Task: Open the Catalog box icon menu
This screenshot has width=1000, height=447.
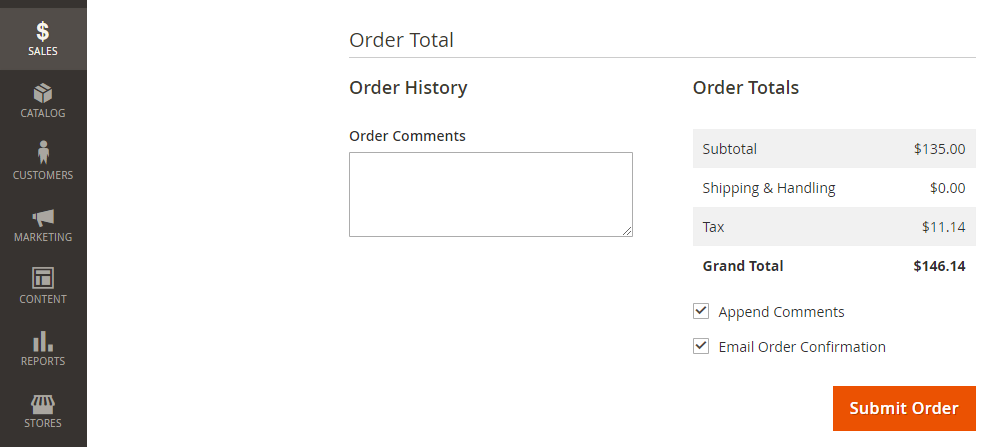Action: [x=43, y=101]
